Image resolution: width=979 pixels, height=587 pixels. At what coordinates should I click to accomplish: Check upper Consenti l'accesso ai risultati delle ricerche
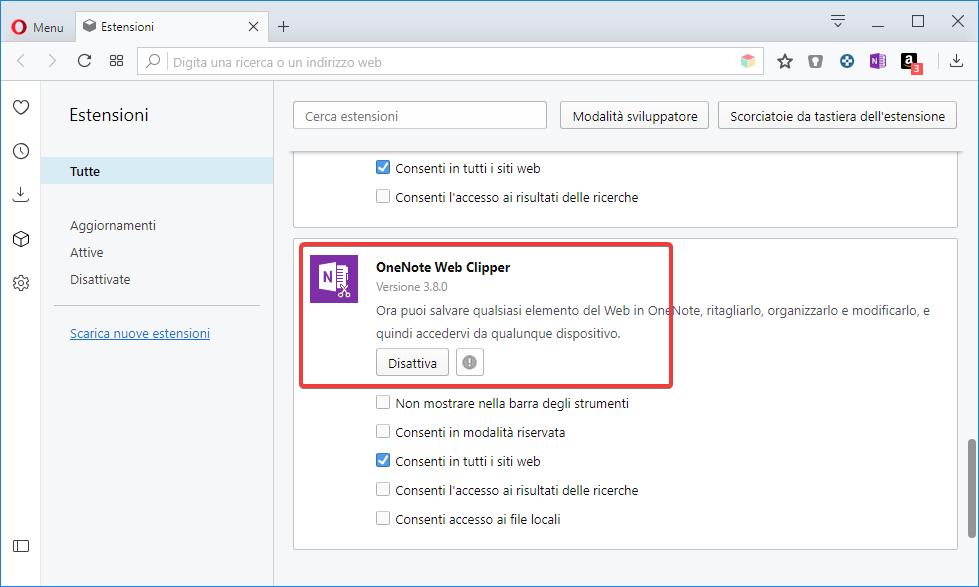click(383, 196)
